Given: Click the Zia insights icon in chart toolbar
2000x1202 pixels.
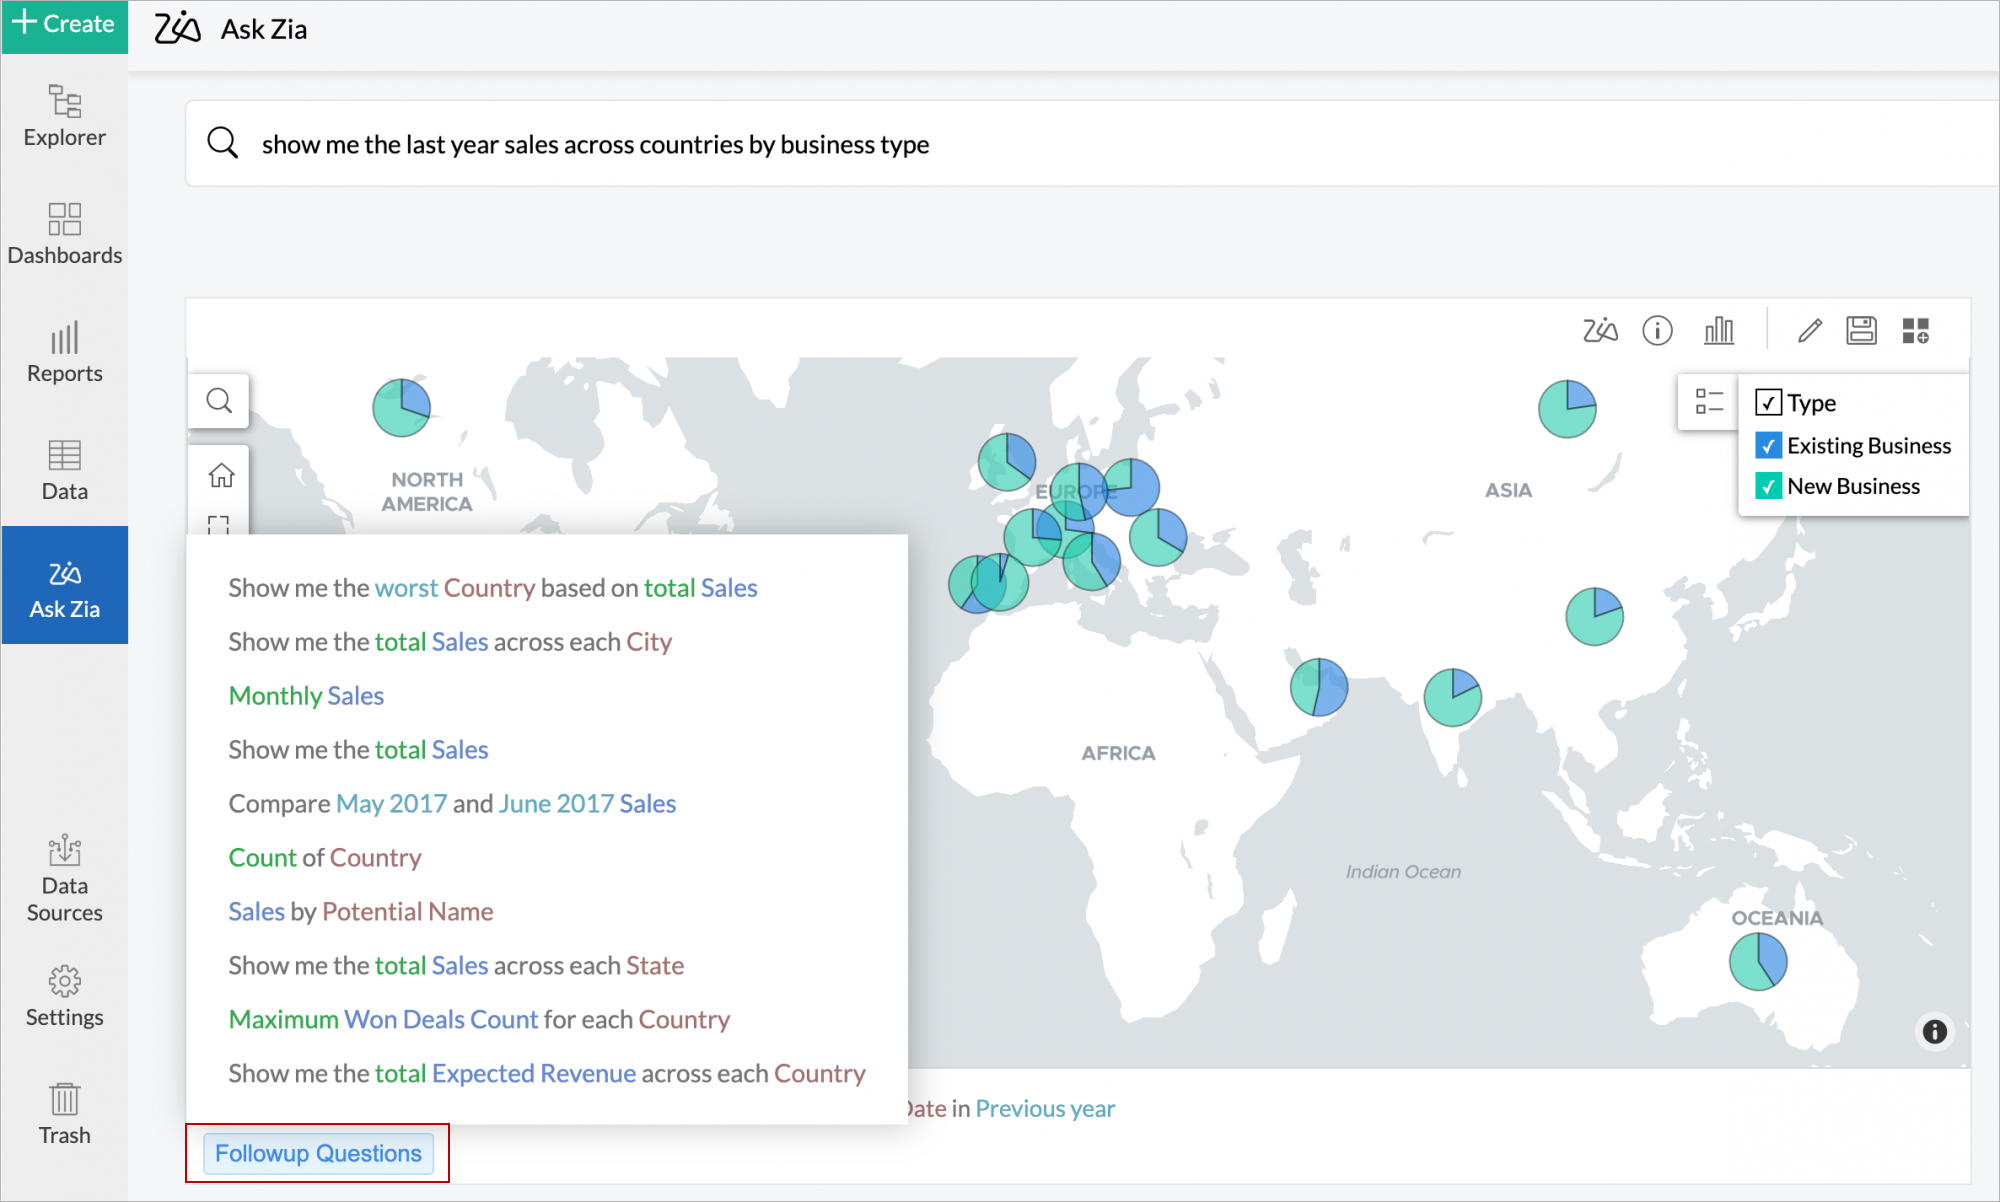Looking at the screenshot, I should (x=1600, y=330).
